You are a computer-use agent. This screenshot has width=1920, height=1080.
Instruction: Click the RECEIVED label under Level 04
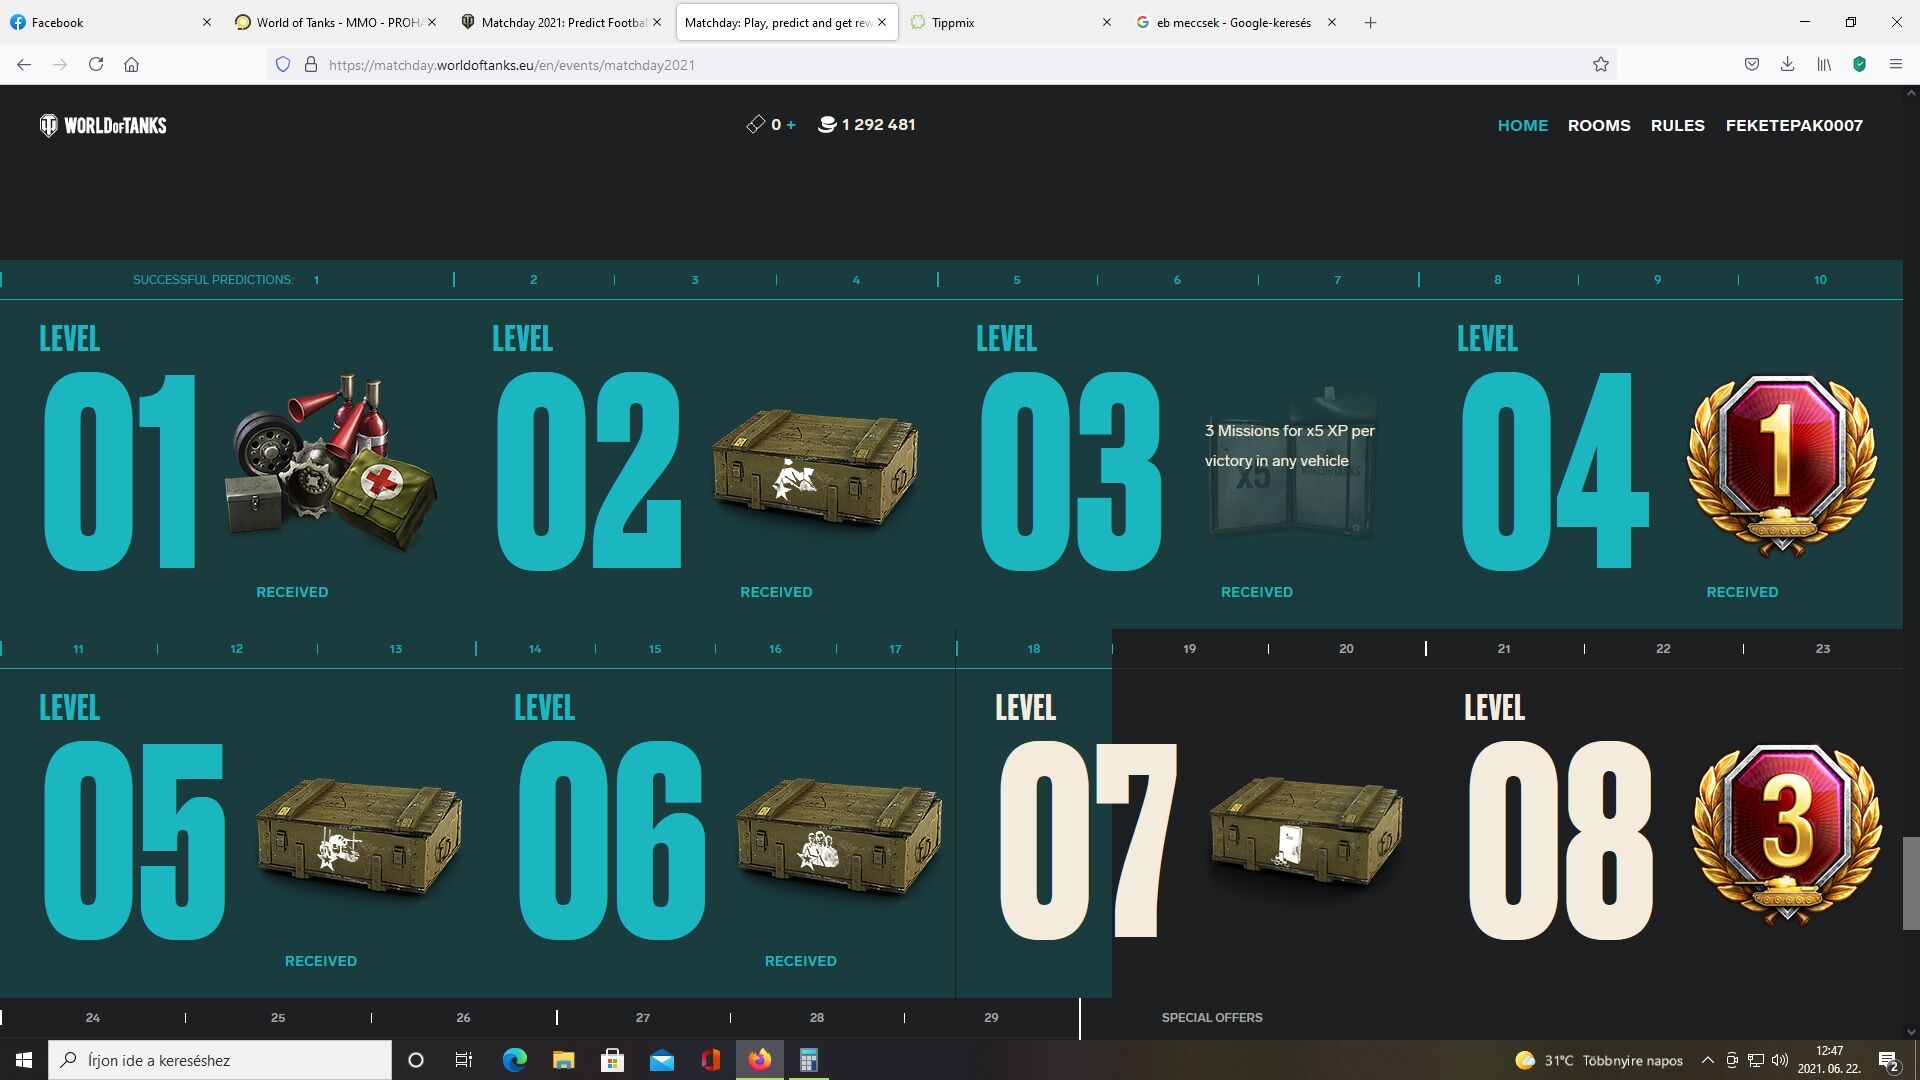(1742, 592)
